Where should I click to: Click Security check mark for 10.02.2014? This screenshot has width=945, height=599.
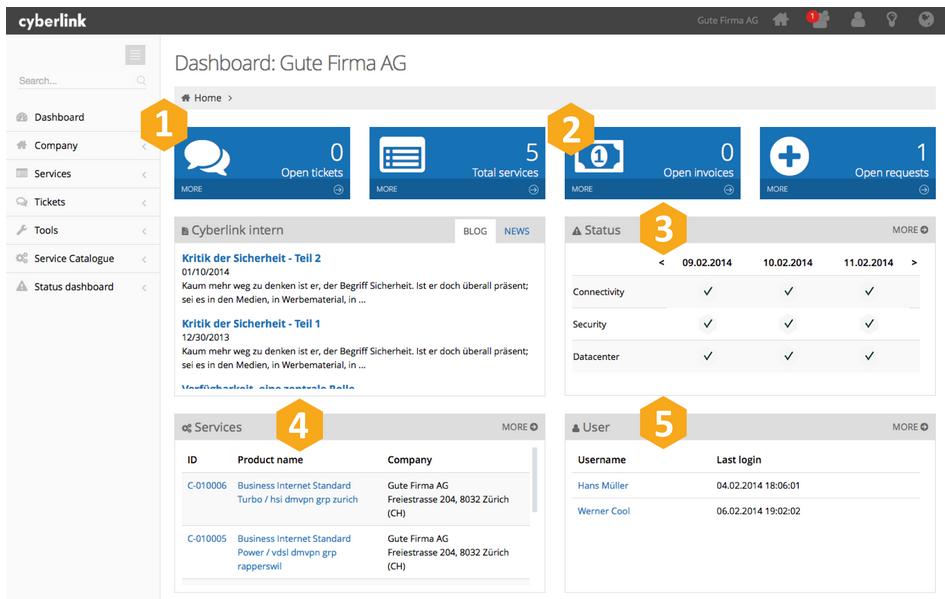(788, 324)
